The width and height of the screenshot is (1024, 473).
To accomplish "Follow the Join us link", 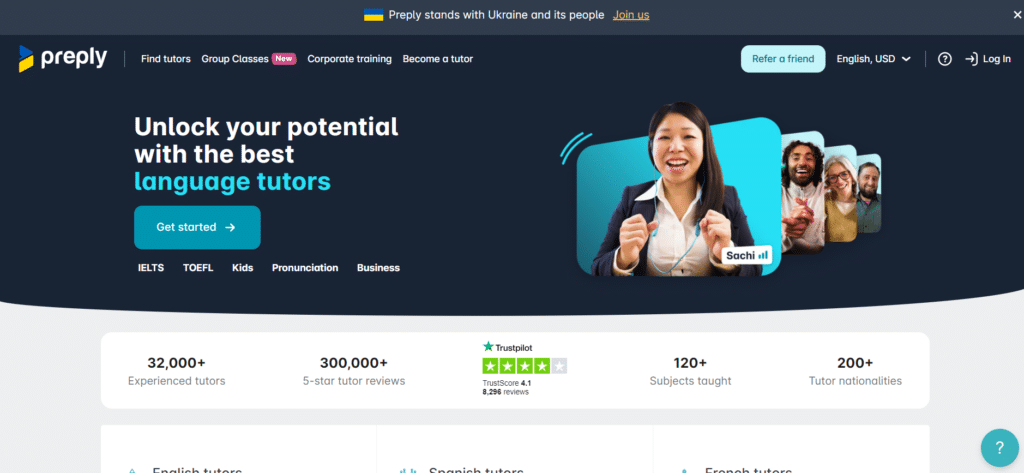I will pyautogui.click(x=631, y=15).
